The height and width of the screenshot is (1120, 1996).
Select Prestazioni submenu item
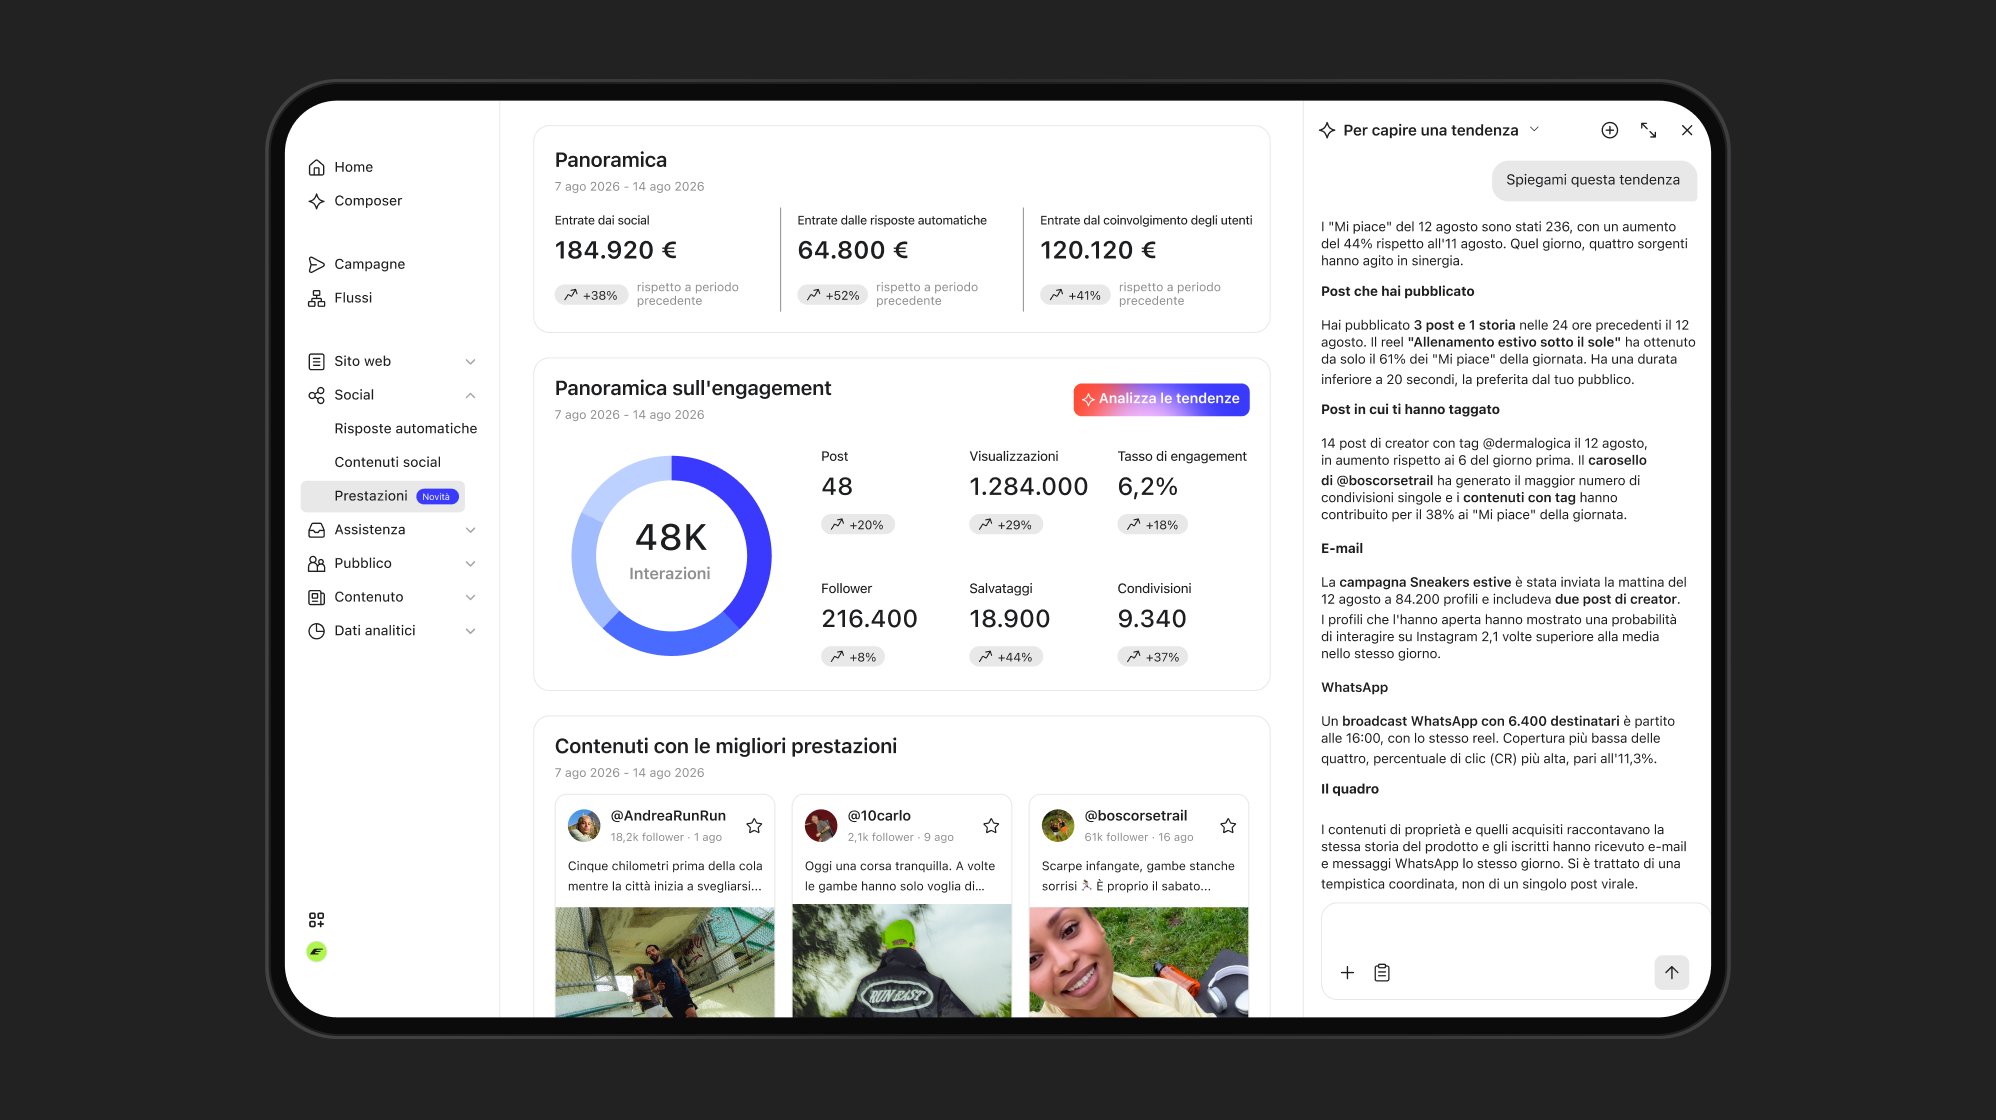click(383, 496)
